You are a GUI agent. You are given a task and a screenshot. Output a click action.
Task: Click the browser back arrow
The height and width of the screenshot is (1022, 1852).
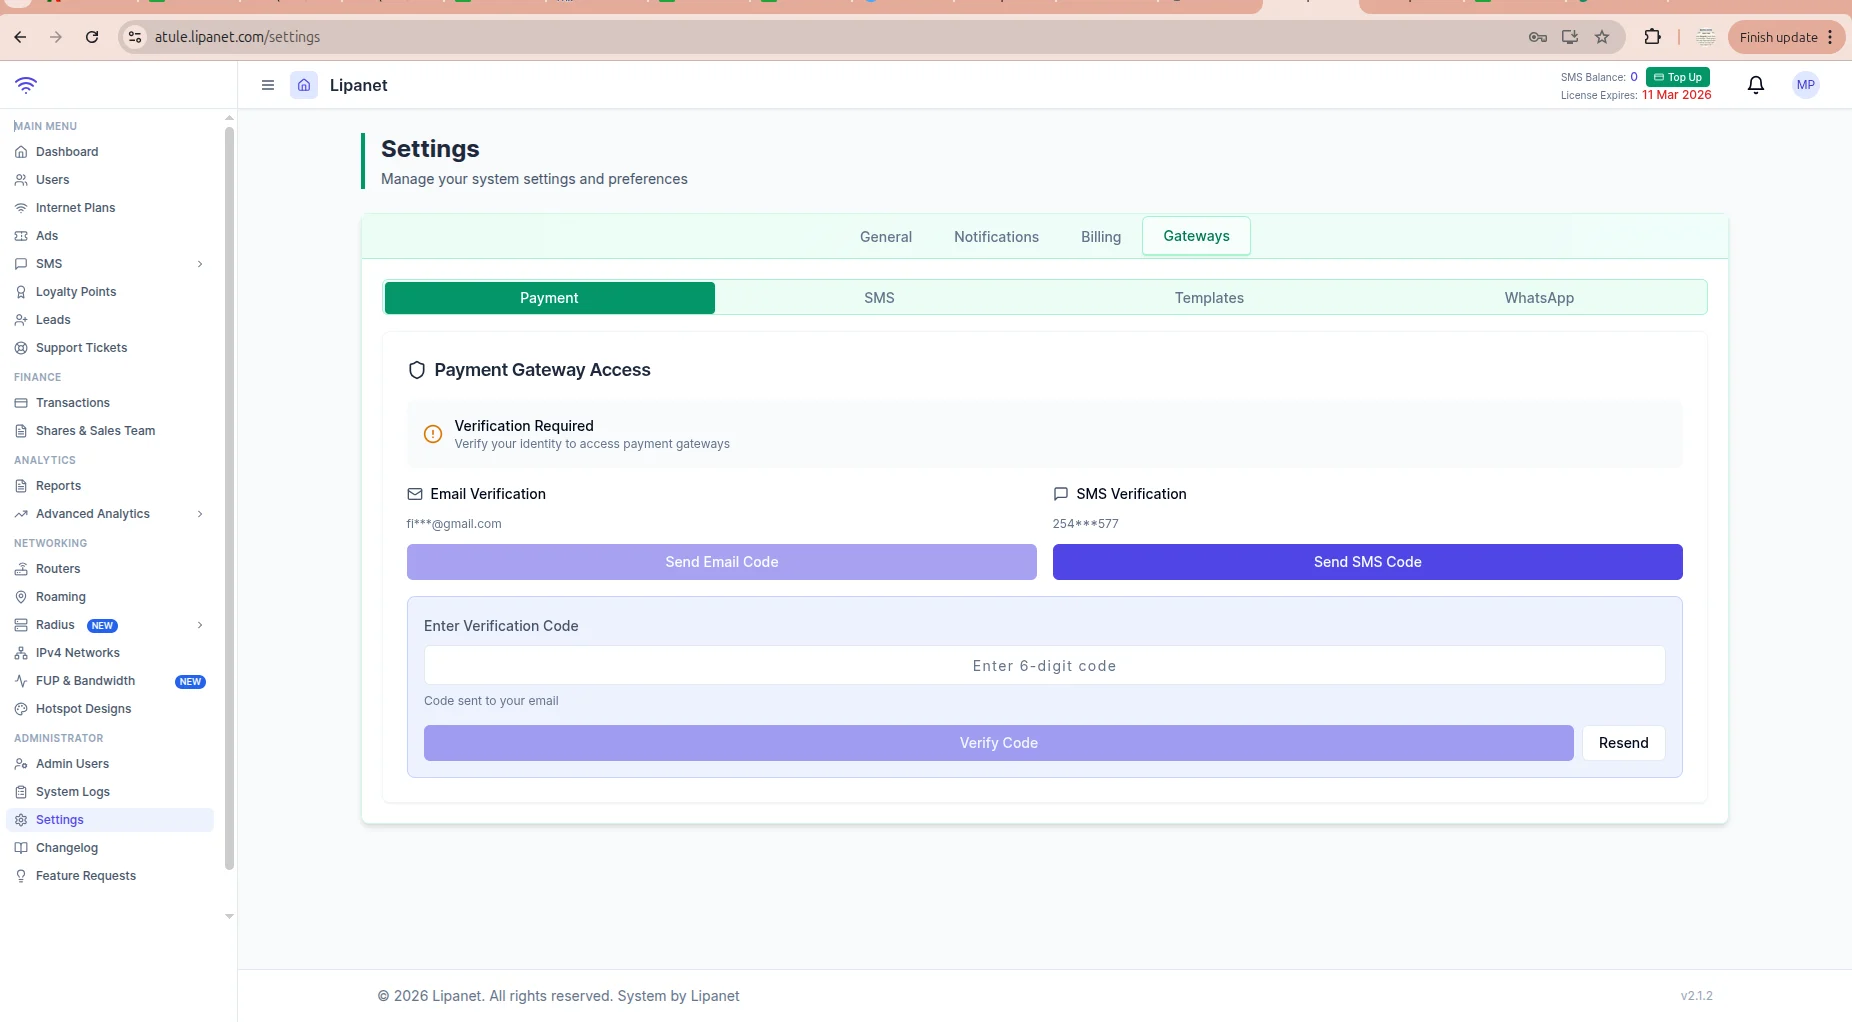pyautogui.click(x=20, y=37)
